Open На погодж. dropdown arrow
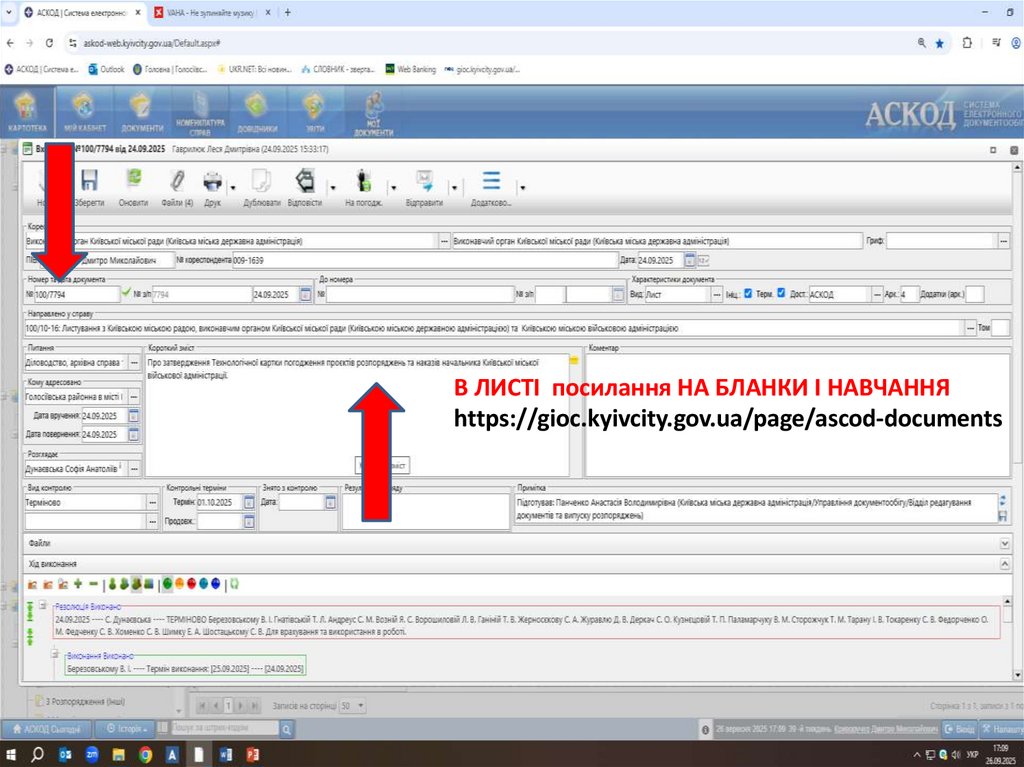 pyautogui.click(x=393, y=188)
